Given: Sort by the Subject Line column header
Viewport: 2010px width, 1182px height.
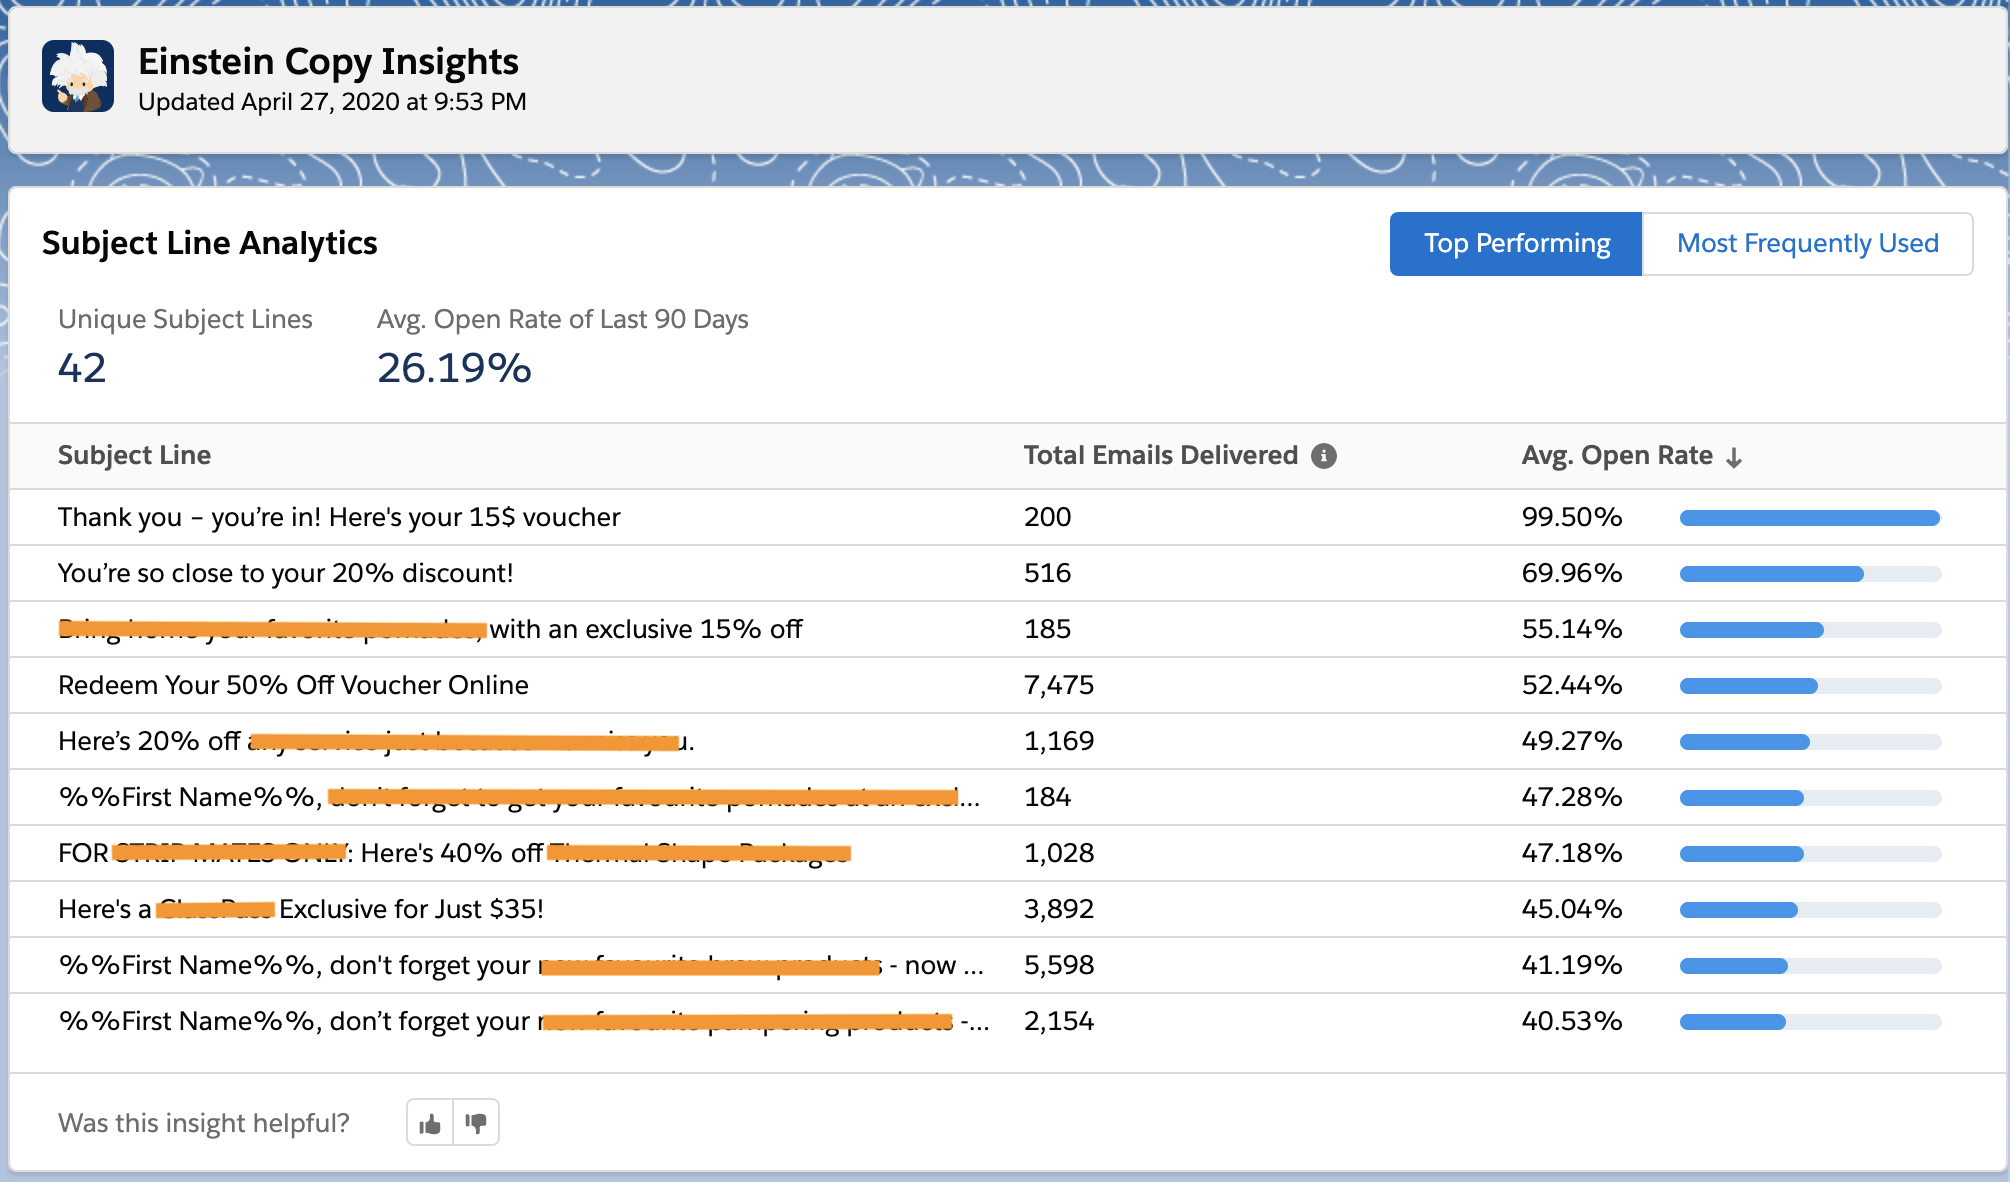Looking at the screenshot, I should 134,455.
